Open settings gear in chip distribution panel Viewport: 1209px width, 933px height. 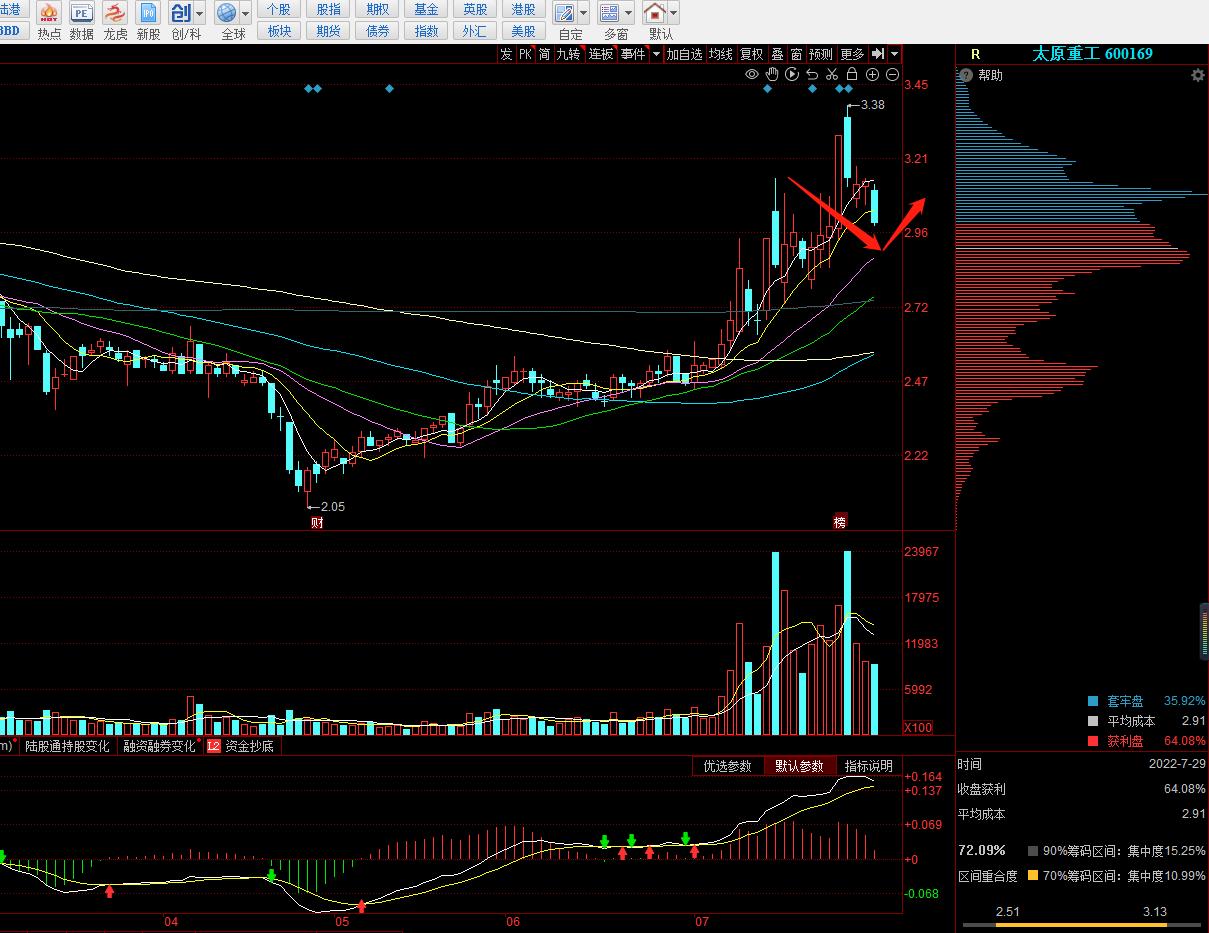[x=1198, y=75]
